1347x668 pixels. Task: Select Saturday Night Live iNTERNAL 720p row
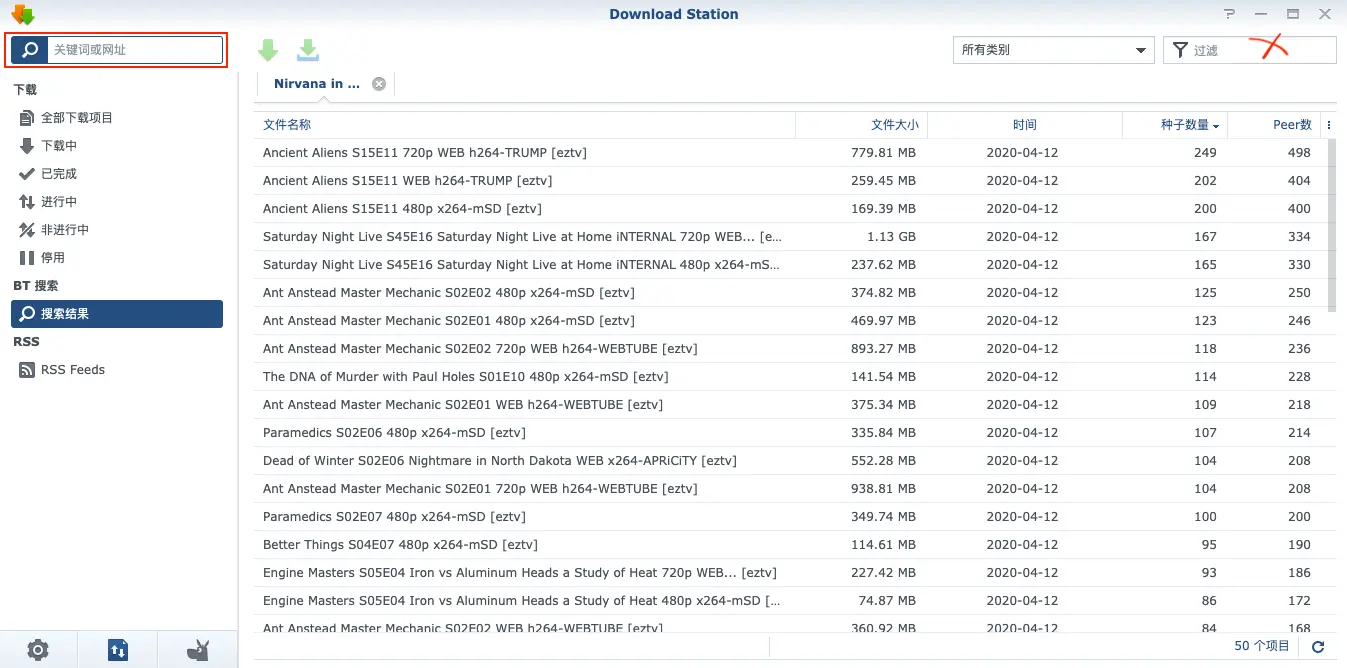click(x=790, y=237)
